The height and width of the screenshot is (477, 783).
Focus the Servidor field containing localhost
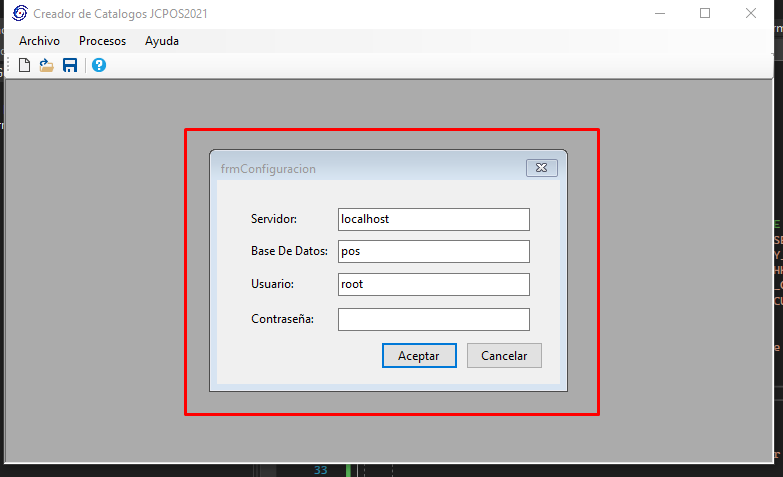click(x=433, y=219)
